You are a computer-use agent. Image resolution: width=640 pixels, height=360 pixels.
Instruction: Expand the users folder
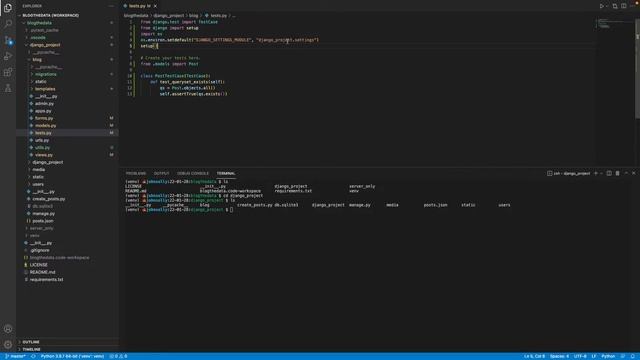38,184
